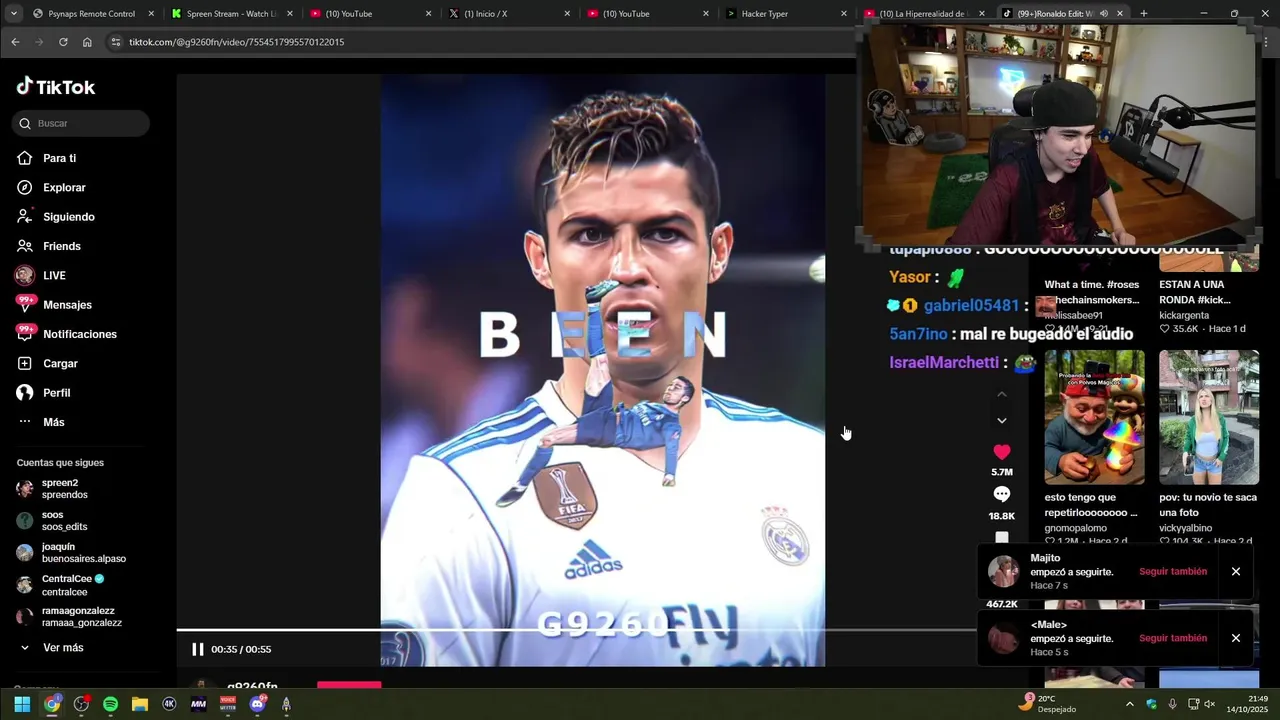Open weather widget 20°C Despejado

point(1049,704)
